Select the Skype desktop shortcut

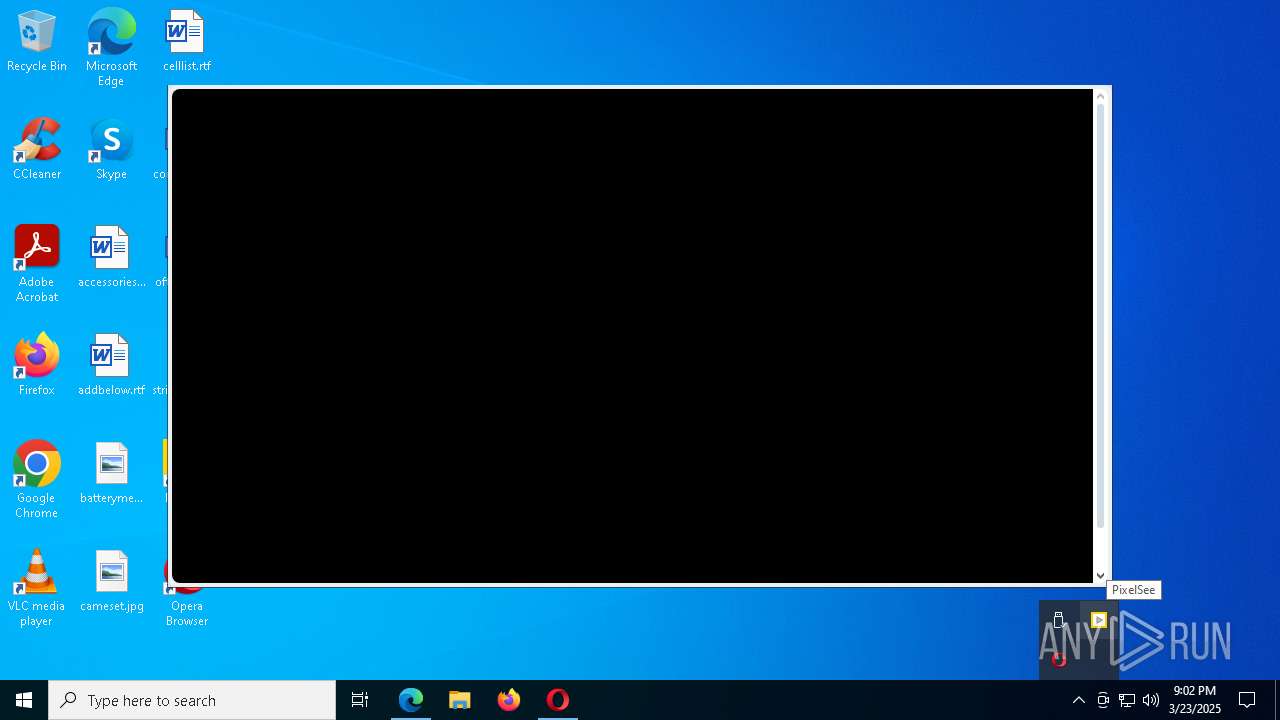coord(111,150)
